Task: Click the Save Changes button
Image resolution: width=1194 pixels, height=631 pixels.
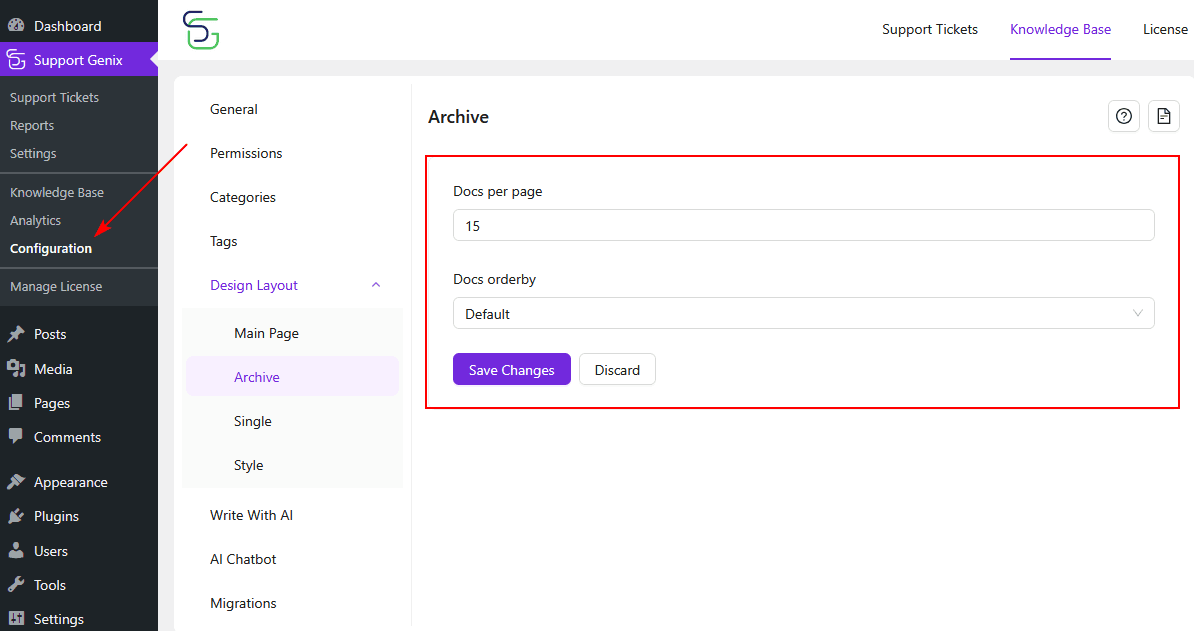Action: [x=511, y=370]
